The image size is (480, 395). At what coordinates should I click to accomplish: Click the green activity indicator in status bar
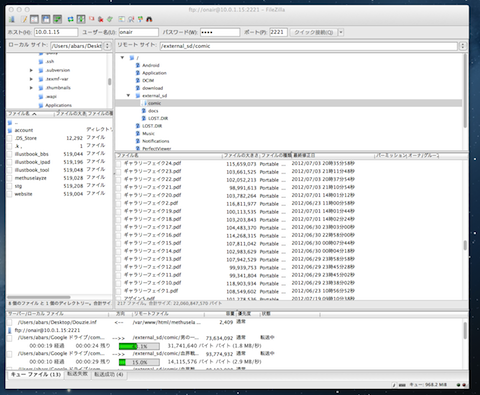click(x=458, y=385)
